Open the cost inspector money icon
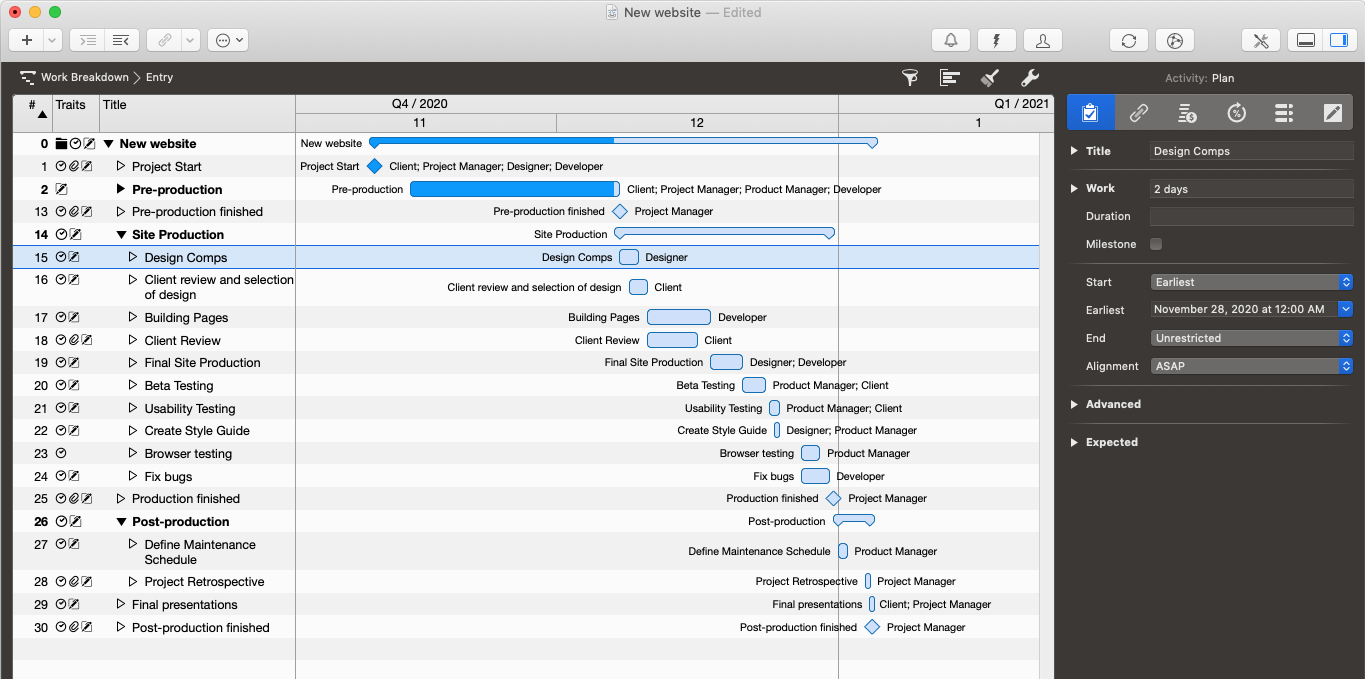The width and height of the screenshot is (1365, 679). click(x=1186, y=112)
